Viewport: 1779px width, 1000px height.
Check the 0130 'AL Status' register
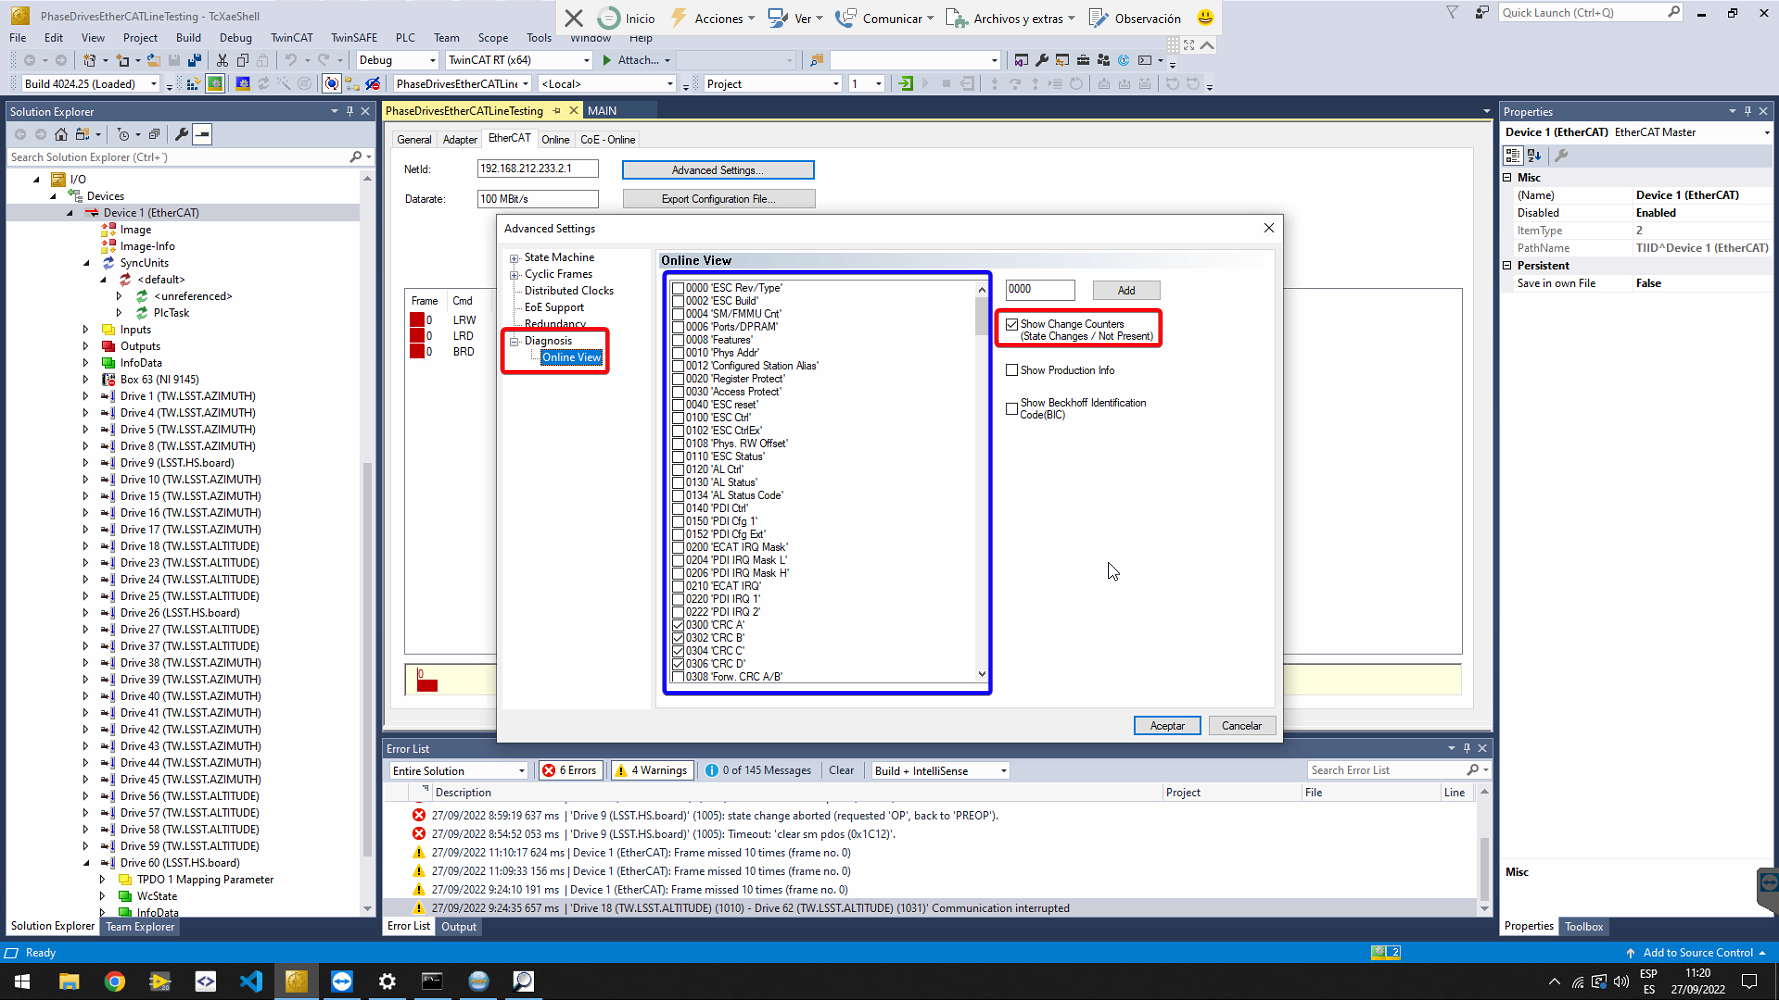(x=678, y=482)
